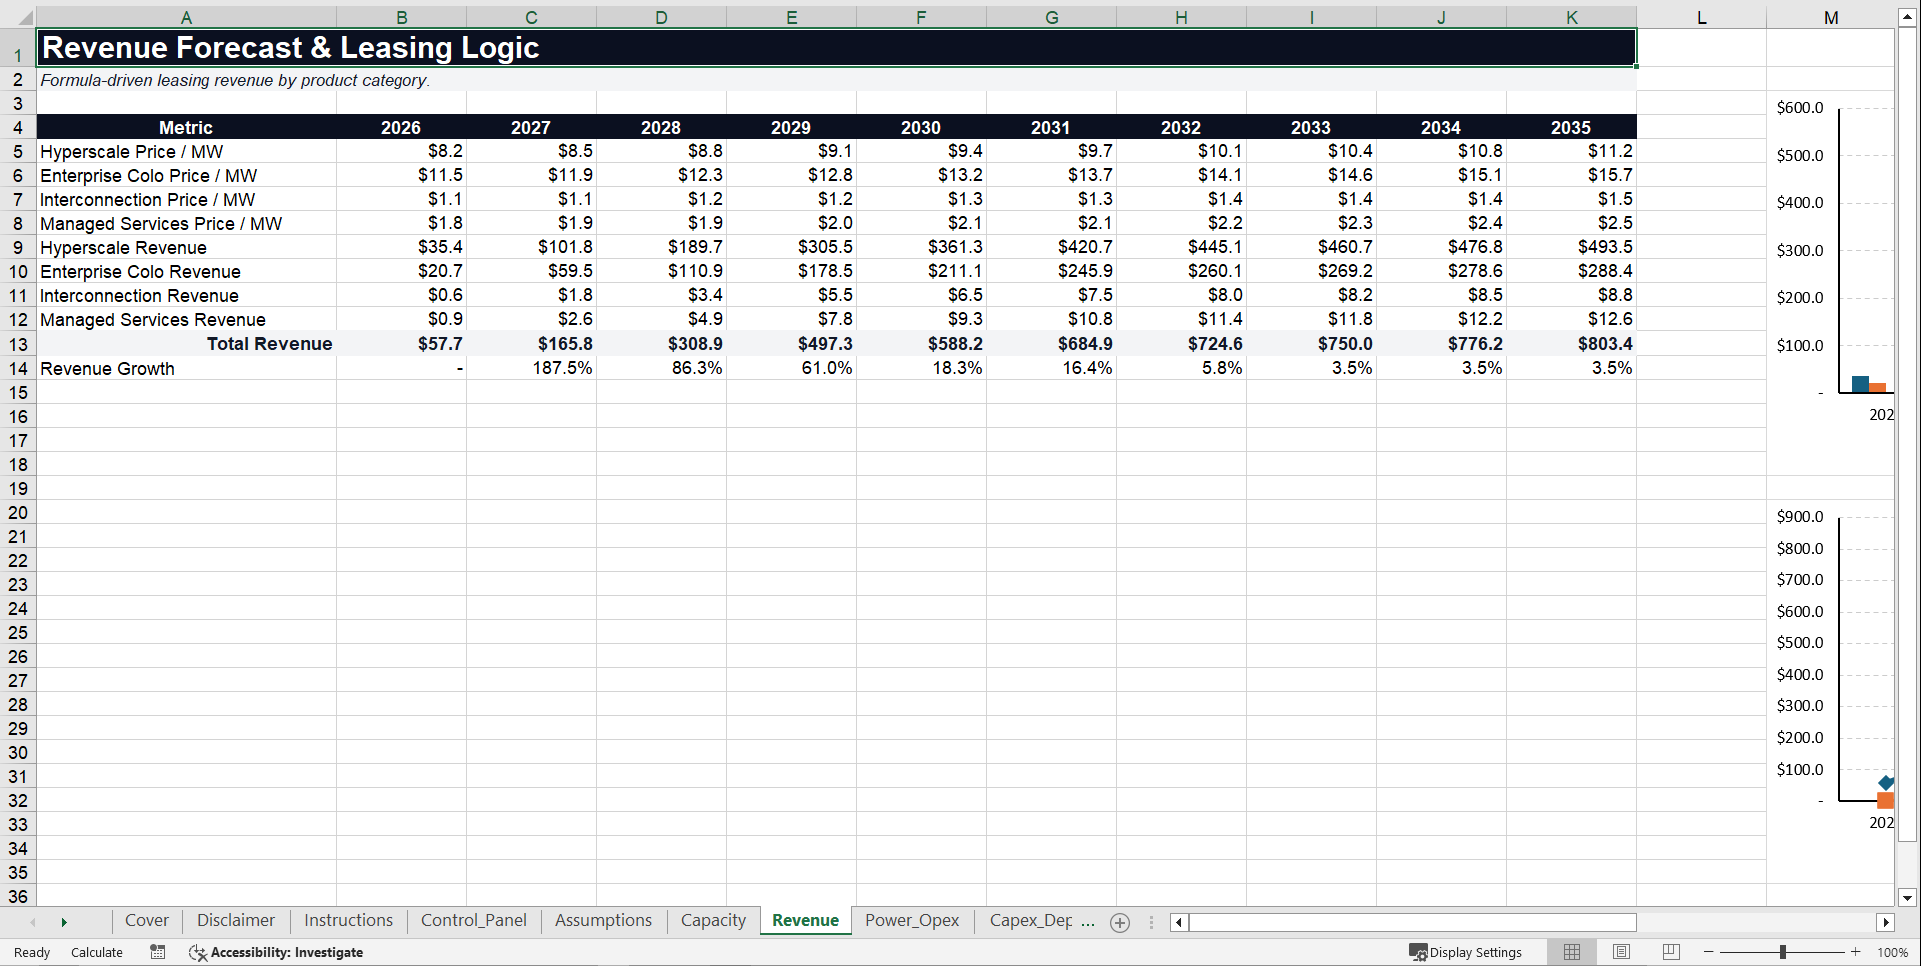This screenshot has width=1921, height=966.
Task: Select 2027 growth value 187.5%
Action: tap(531, 368)
